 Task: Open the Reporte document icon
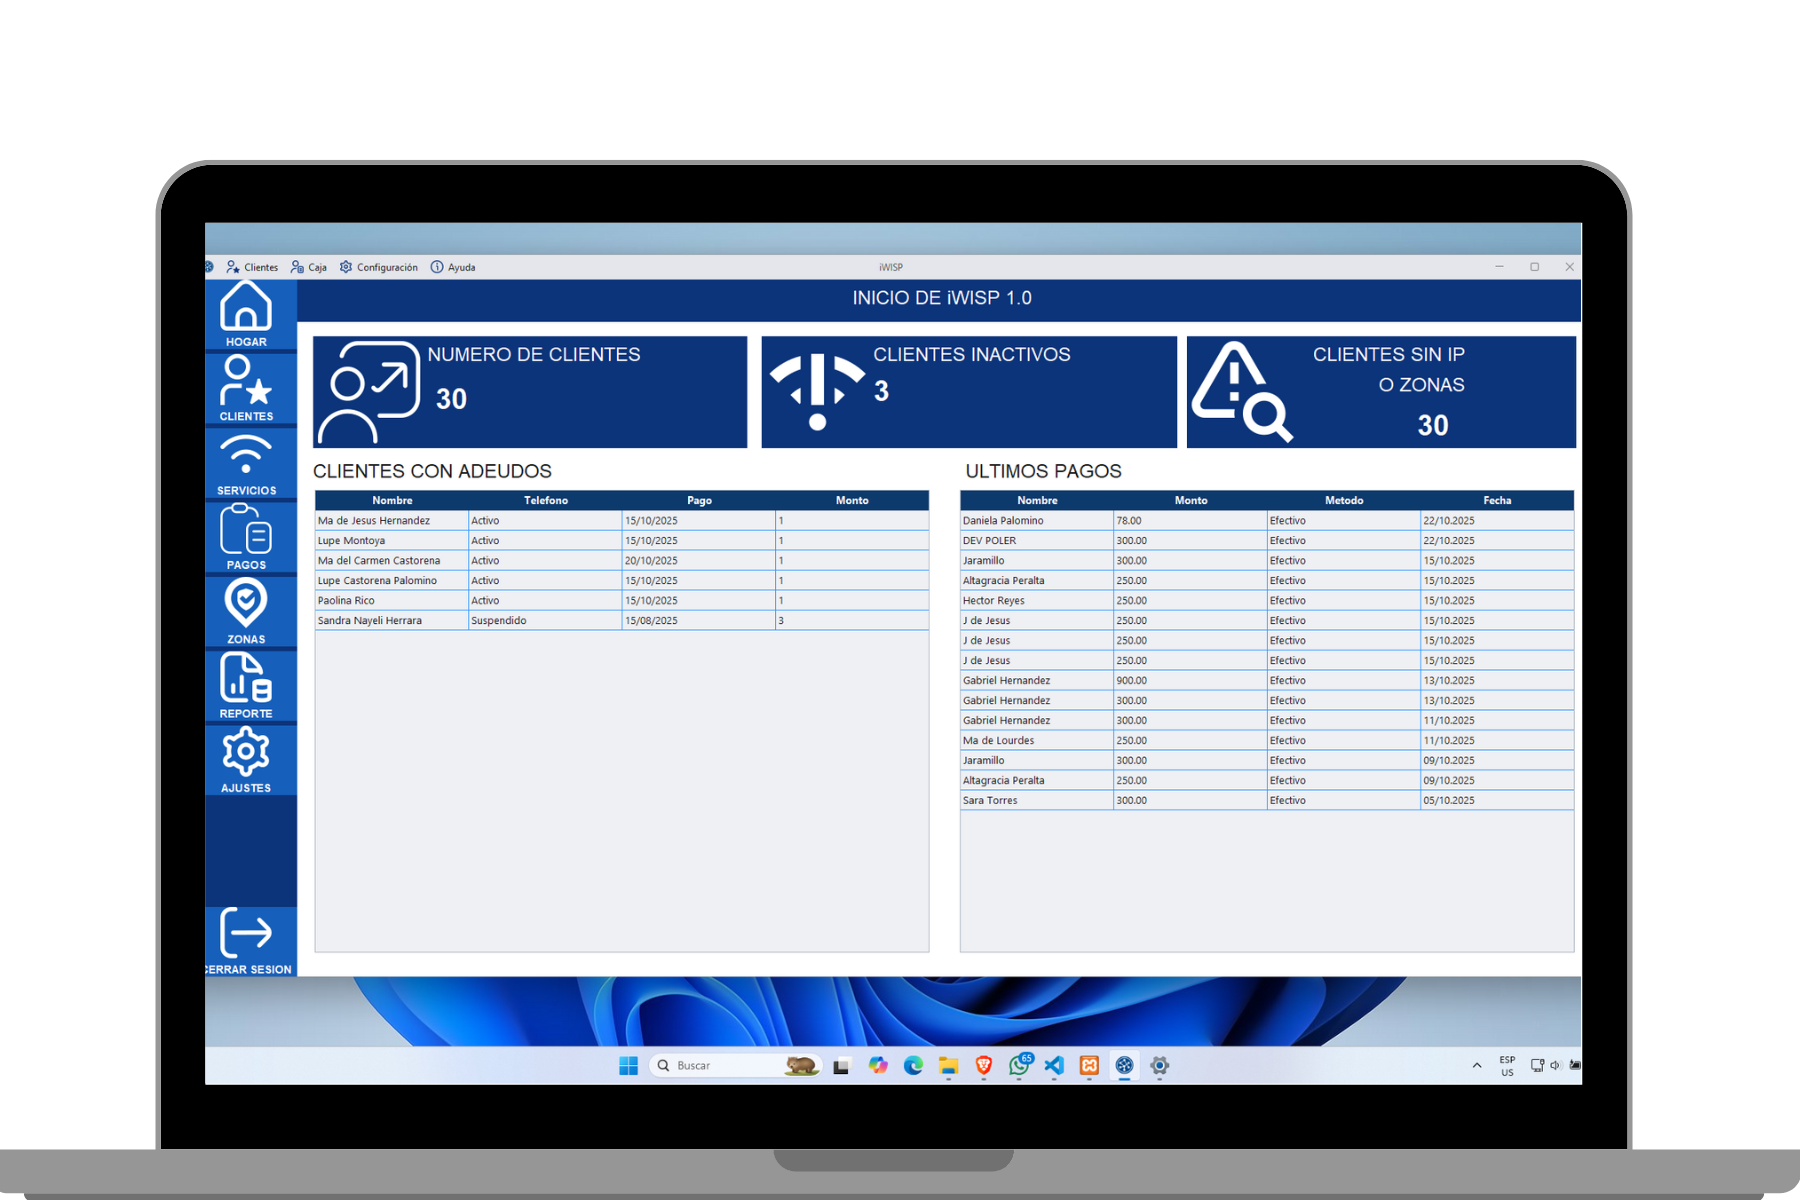[246, 685]
